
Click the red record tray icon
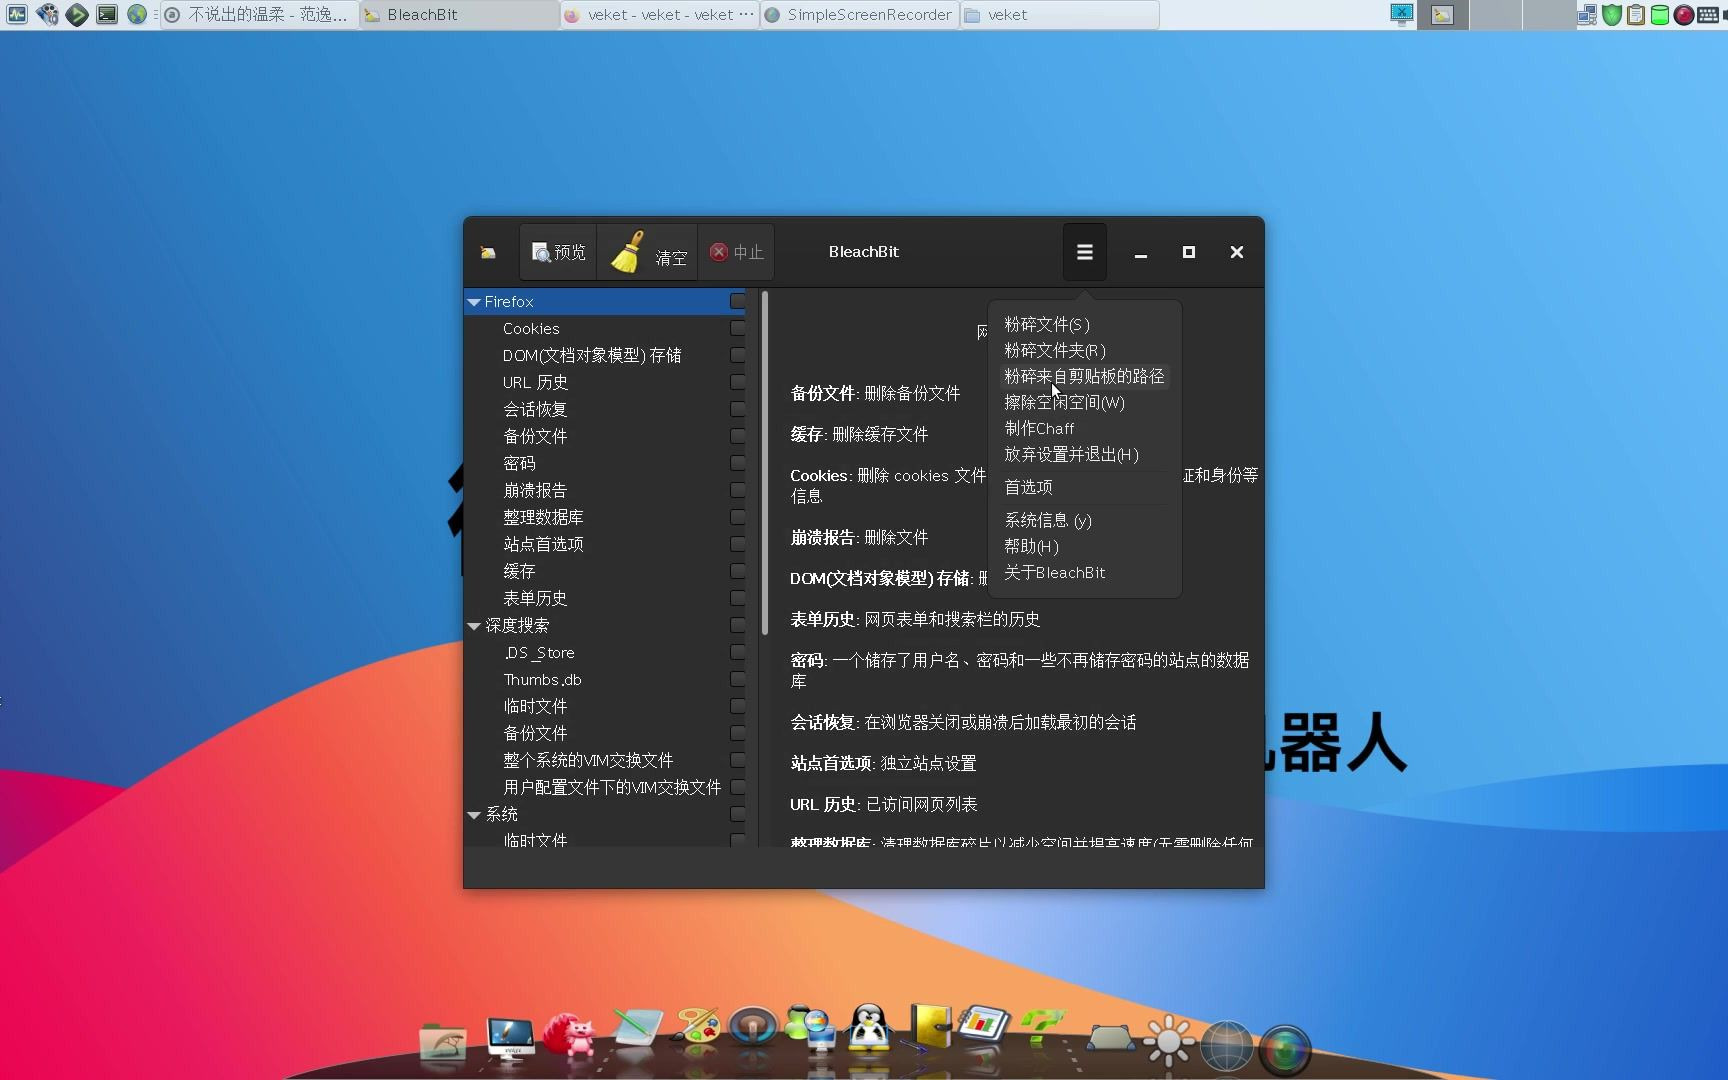click(x=1684, y=14)
